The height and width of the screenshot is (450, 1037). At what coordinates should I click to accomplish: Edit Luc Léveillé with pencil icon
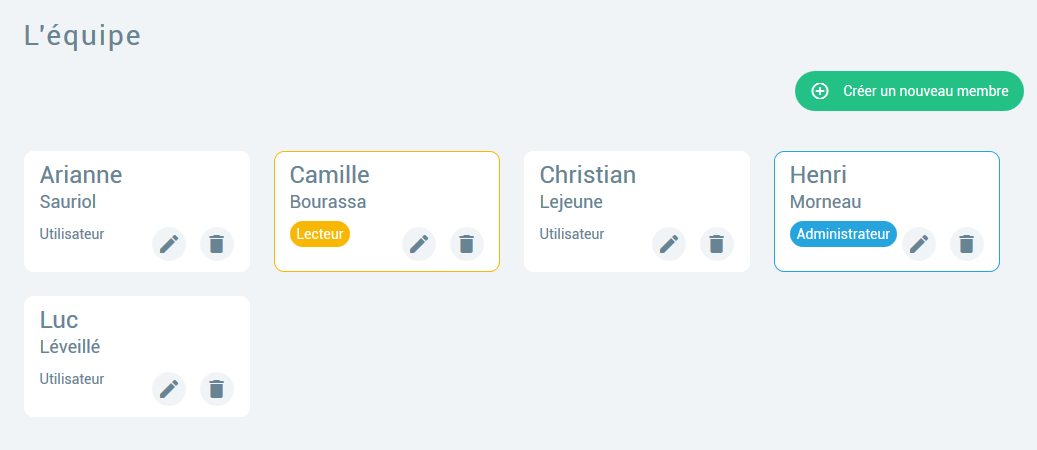(x=169, y=389)
